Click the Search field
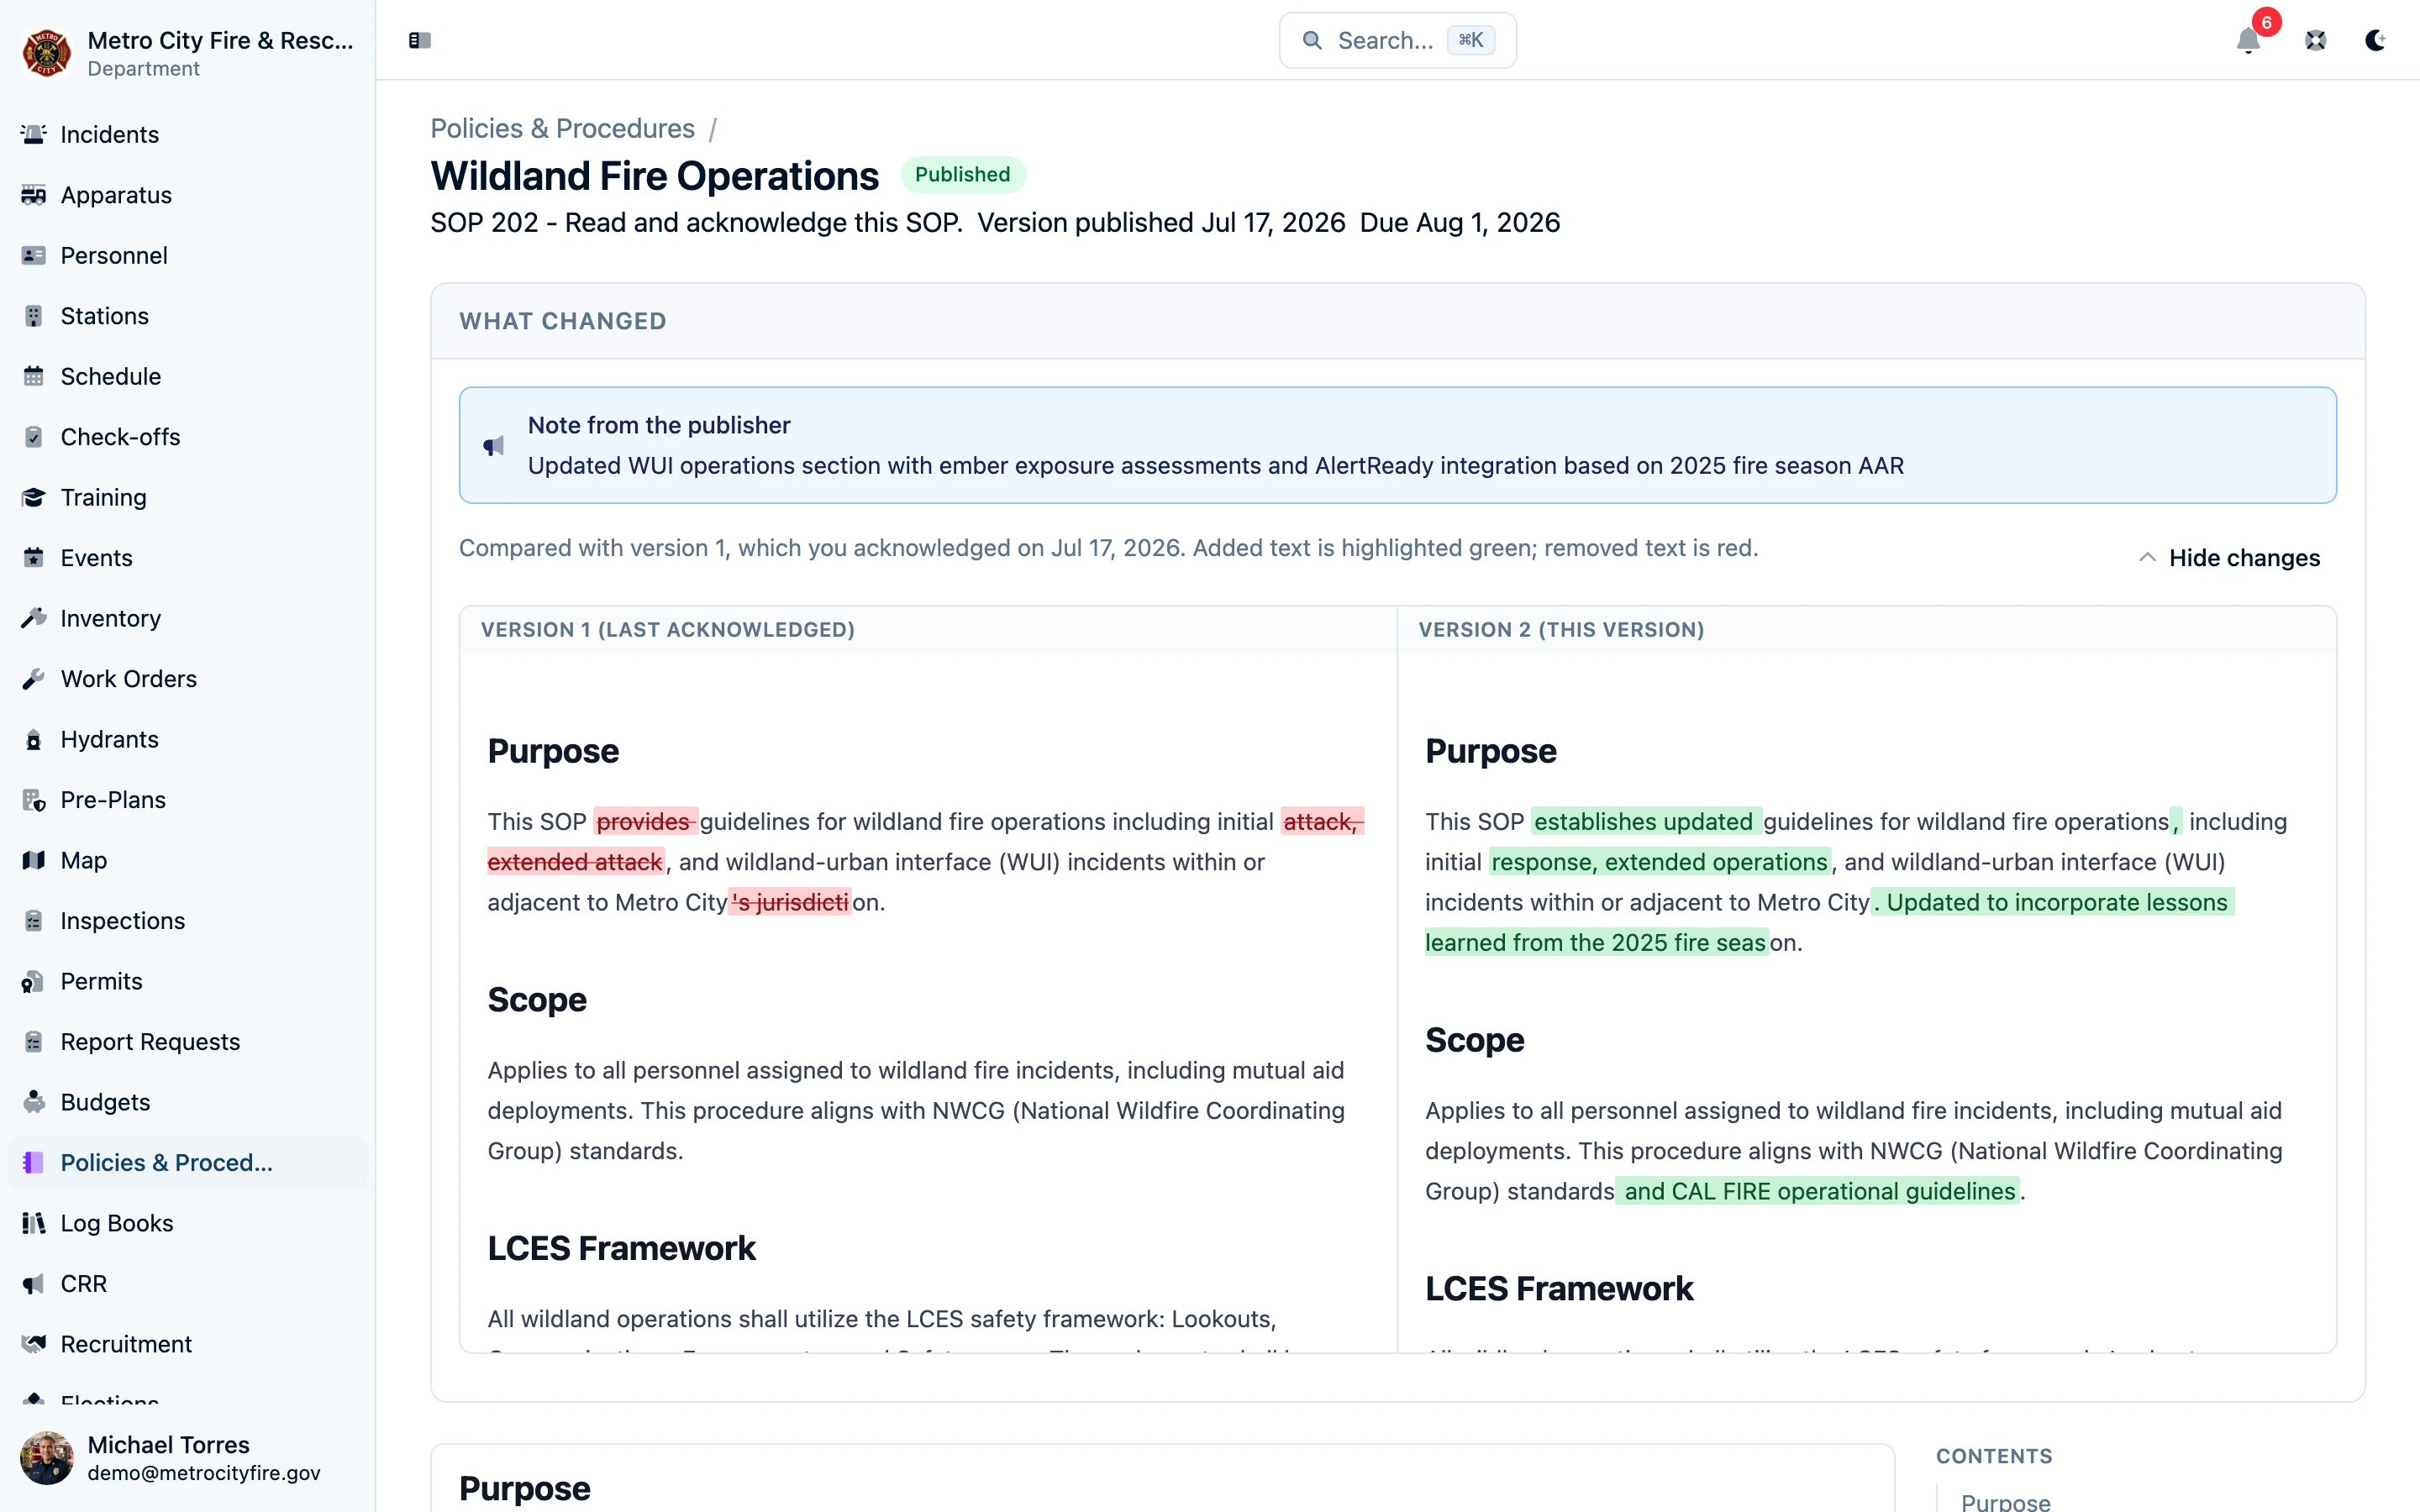The height and width of the screenshot is (1512, 2420). tap(1397, 40)
